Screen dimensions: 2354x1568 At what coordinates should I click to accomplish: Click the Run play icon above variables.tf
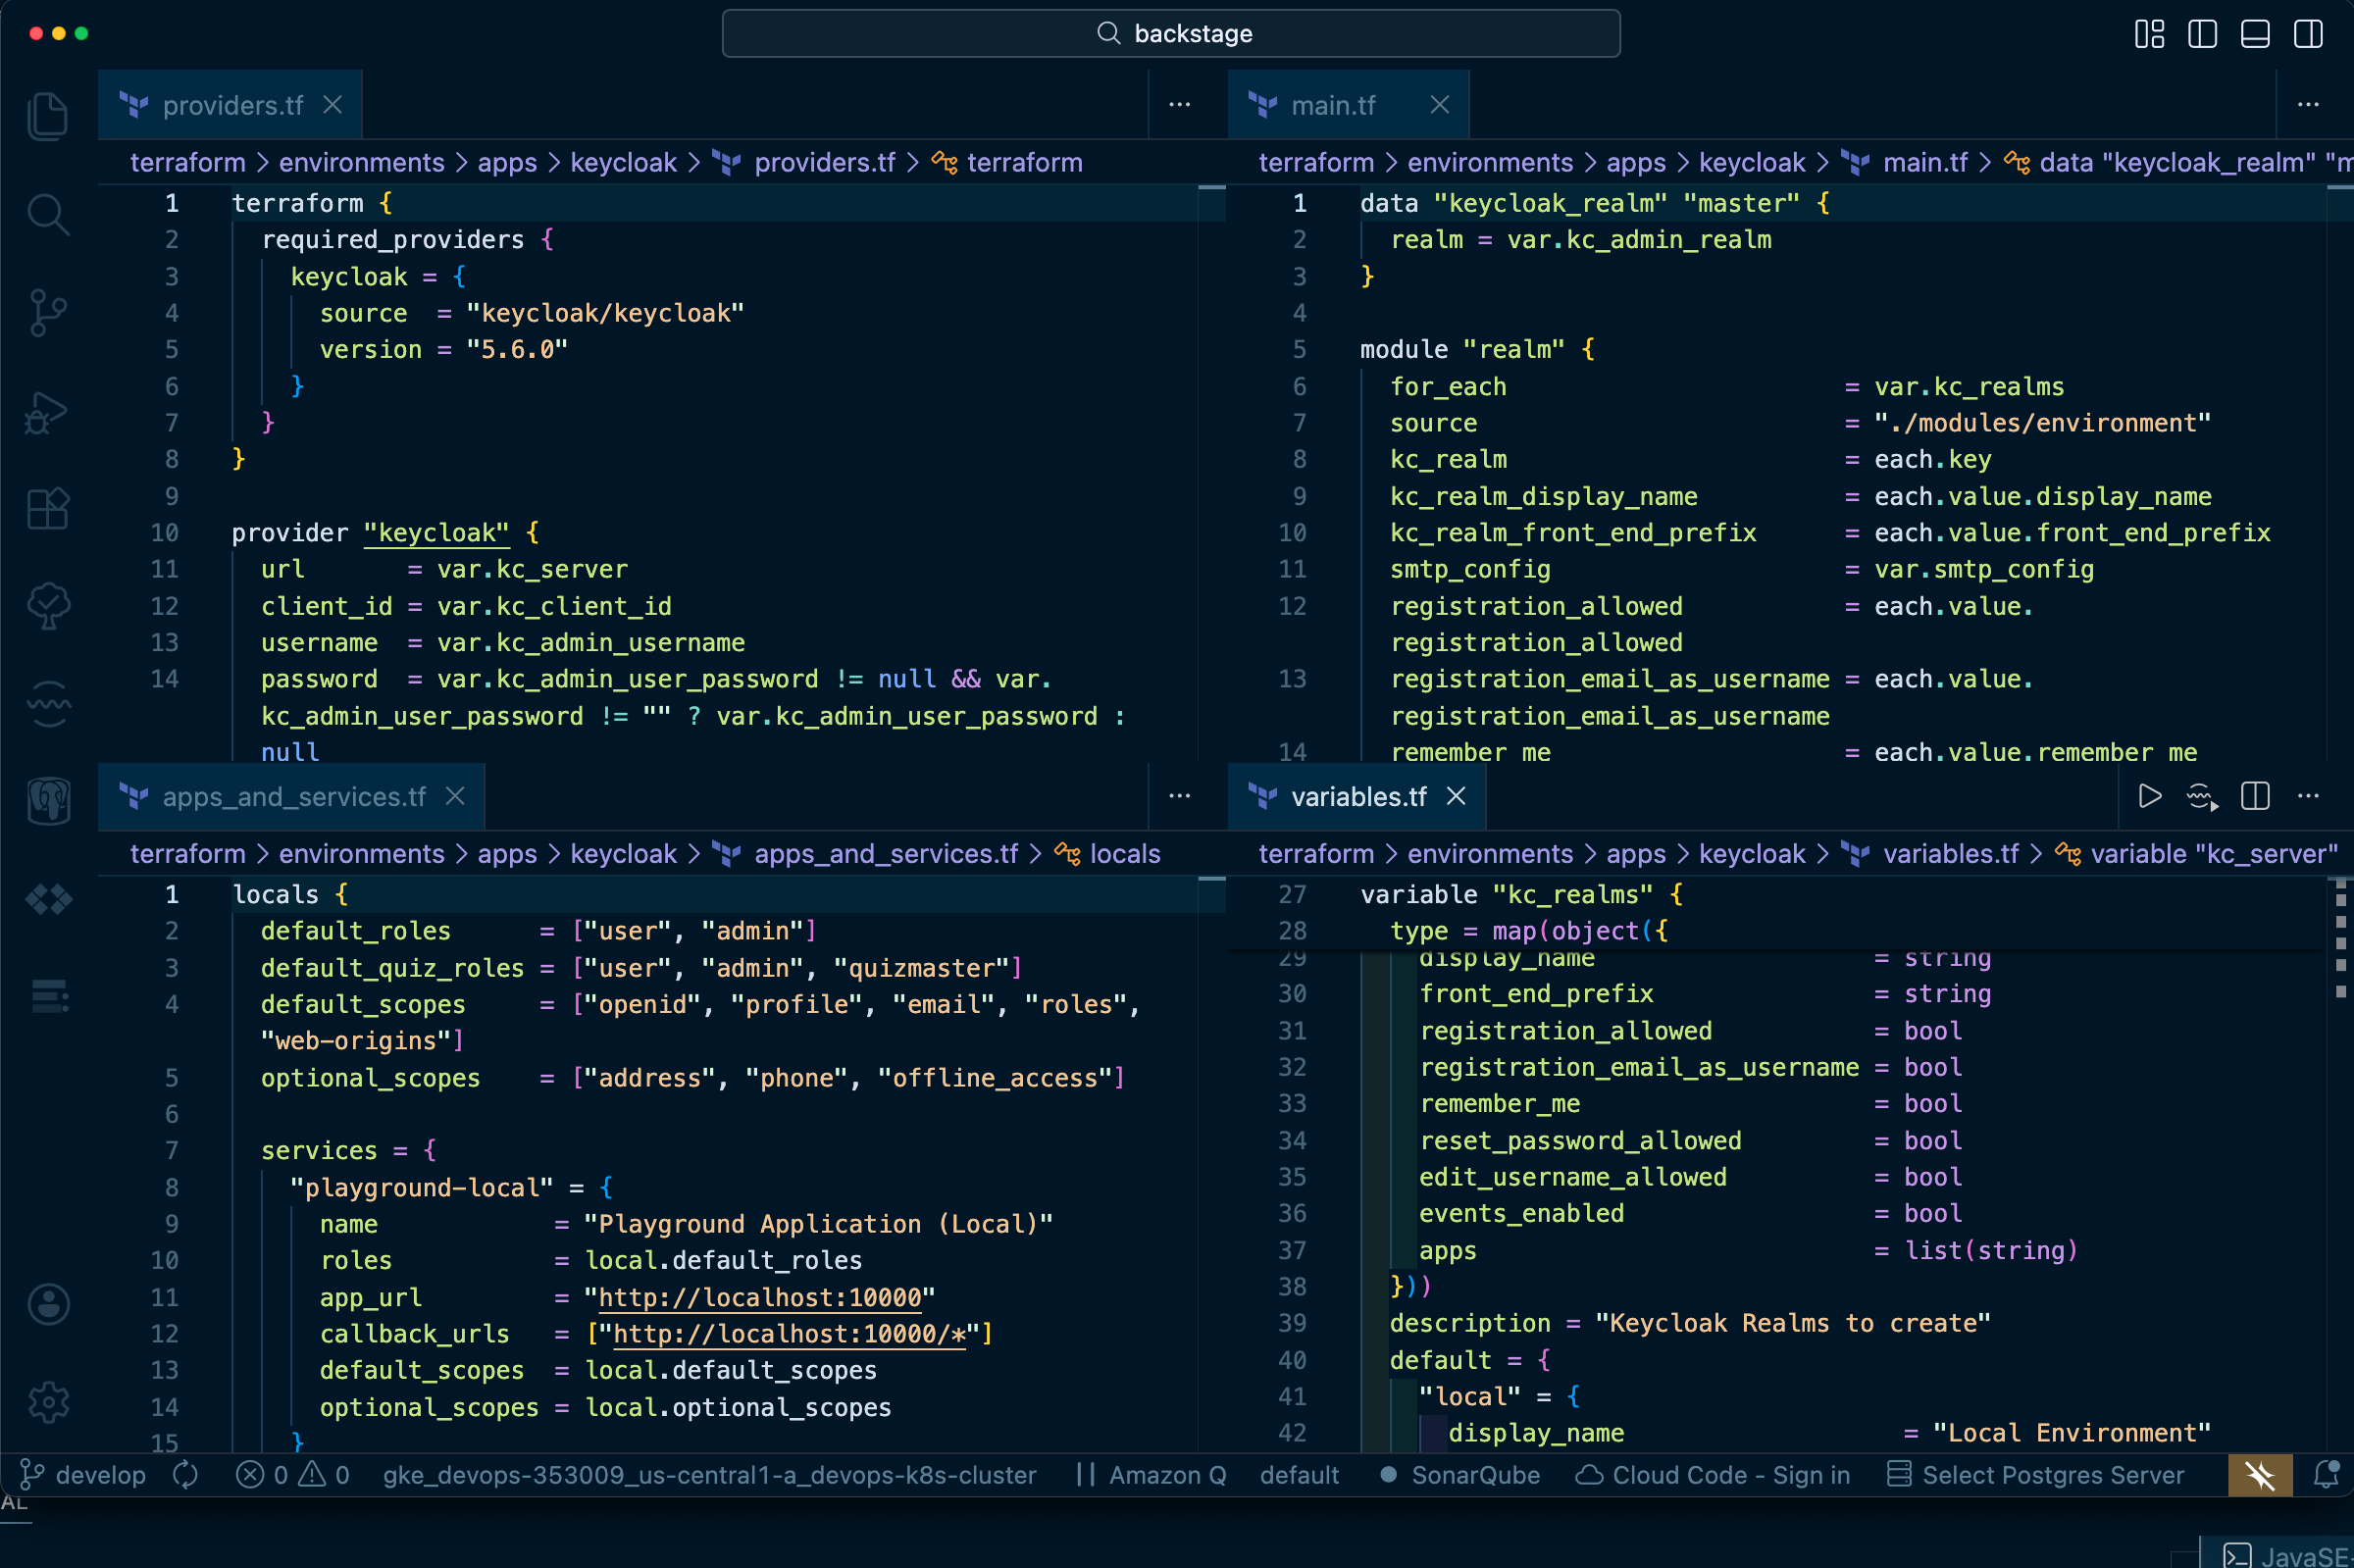click(2149, 796)
